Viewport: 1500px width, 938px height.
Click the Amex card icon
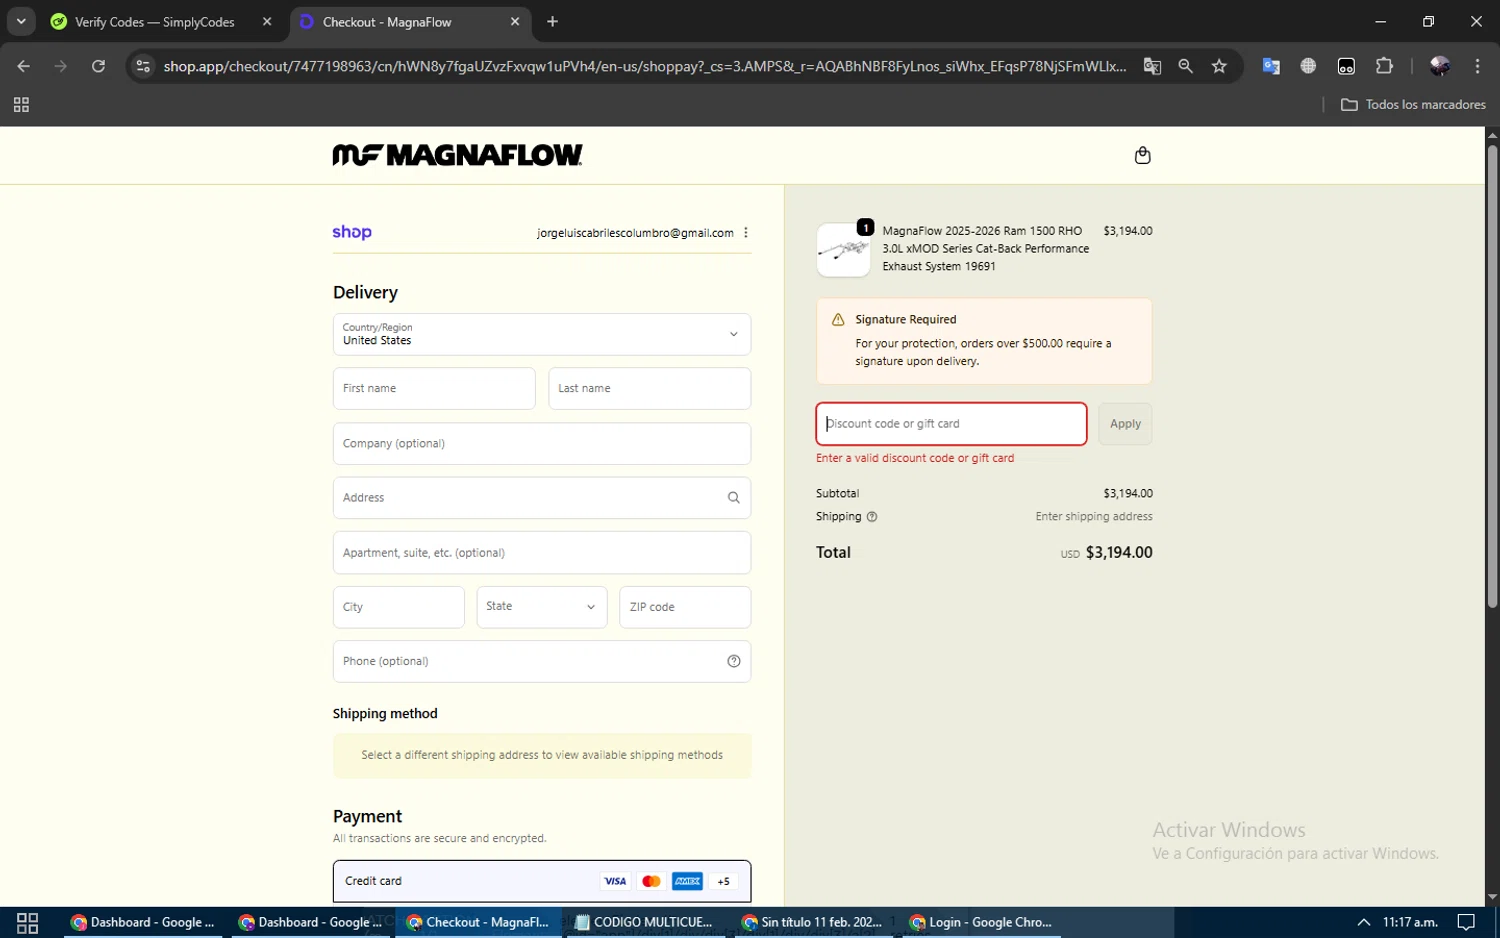pyautogui.click(x=687, y=881)
